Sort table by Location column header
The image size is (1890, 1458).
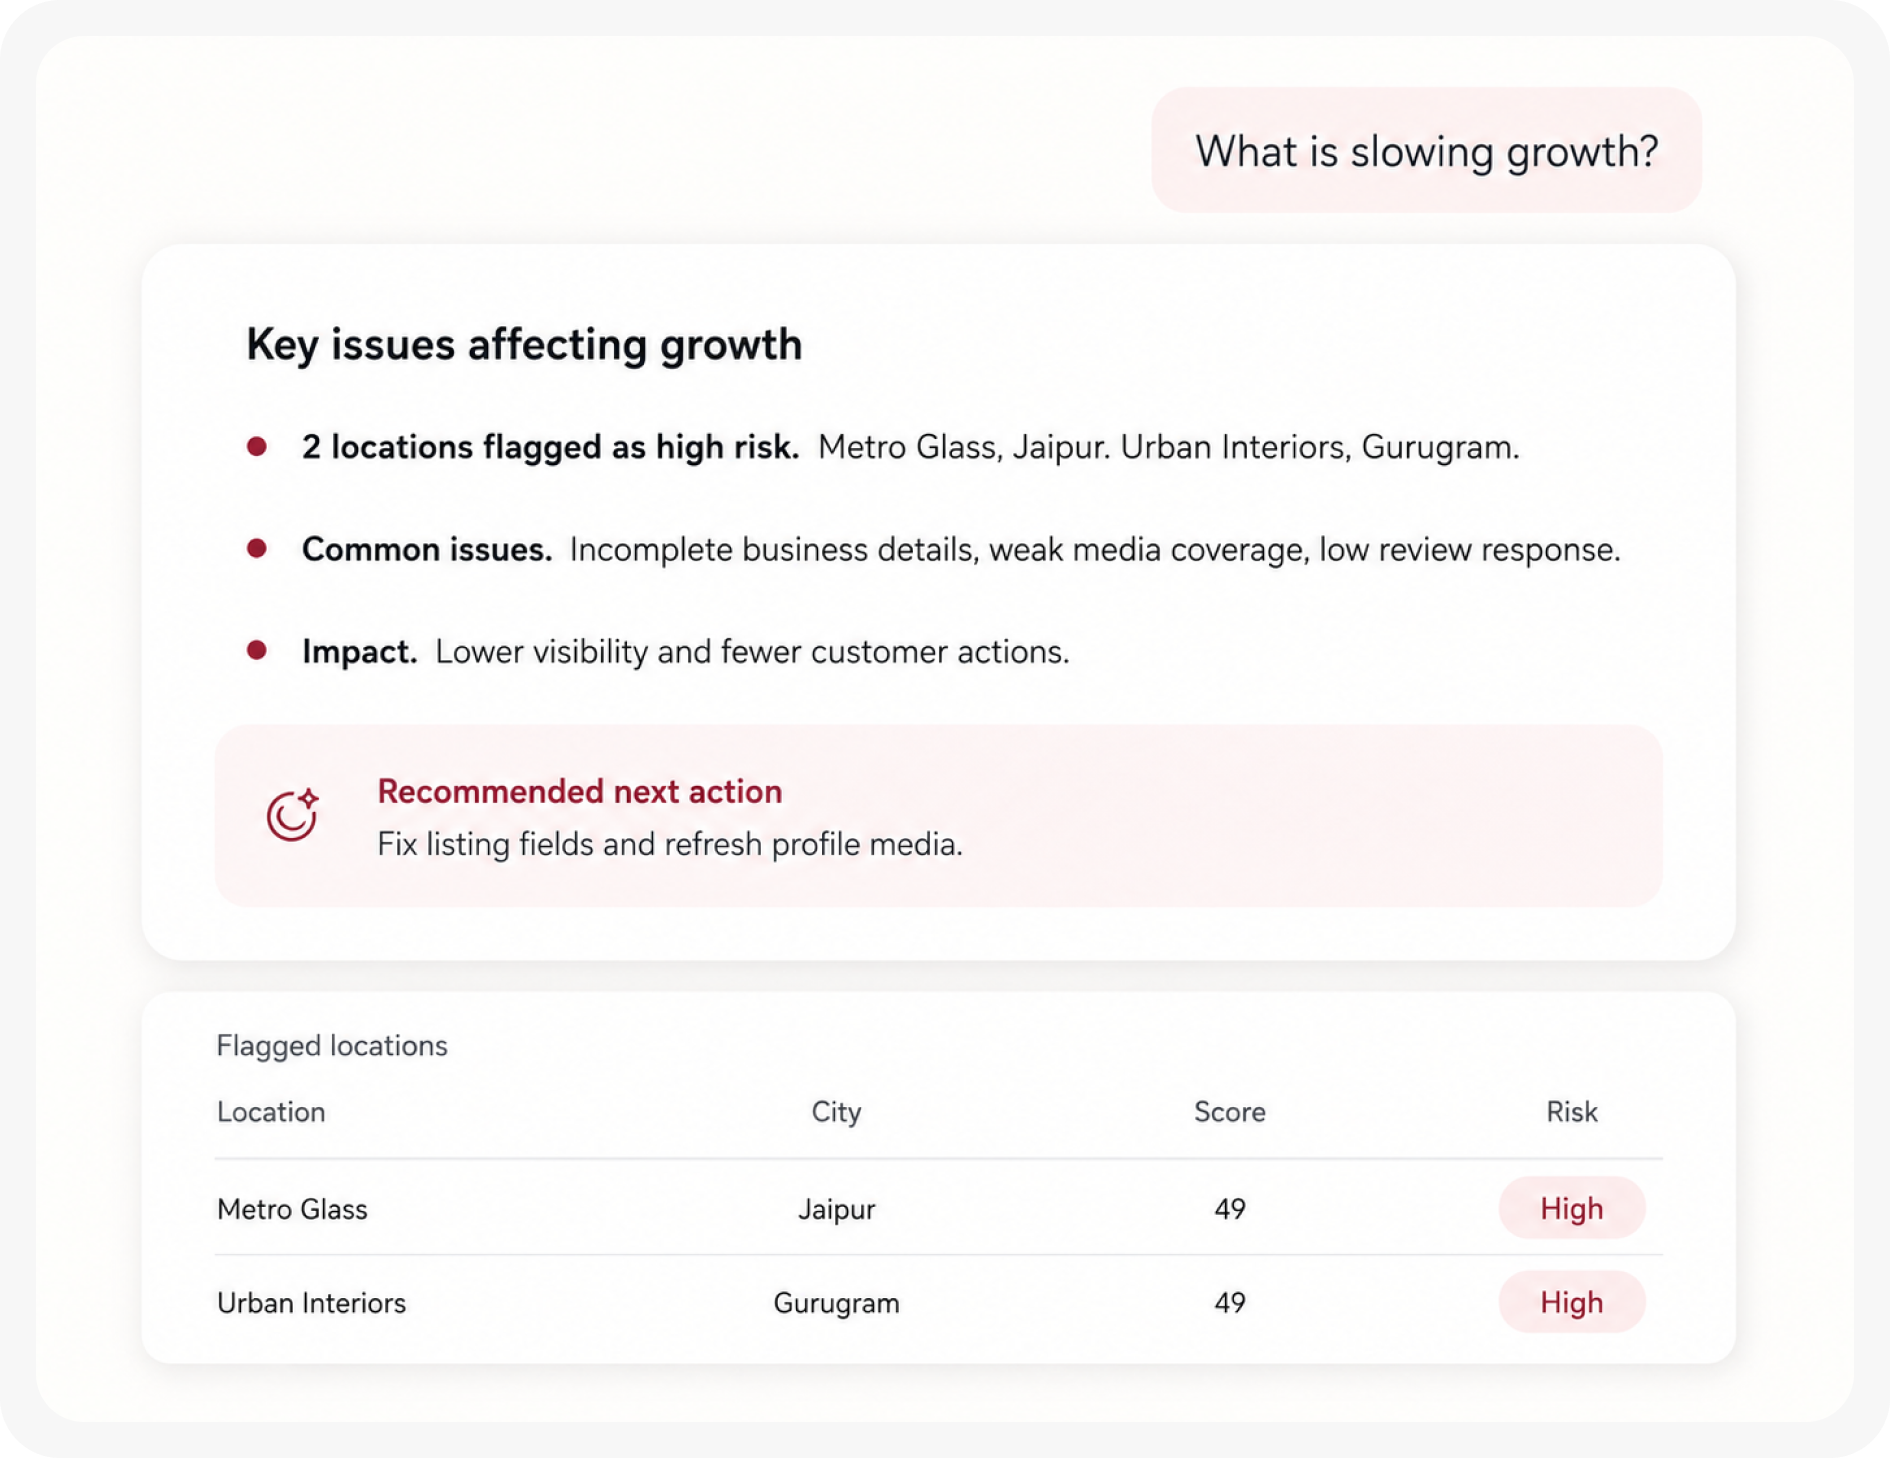[271, 1112]
